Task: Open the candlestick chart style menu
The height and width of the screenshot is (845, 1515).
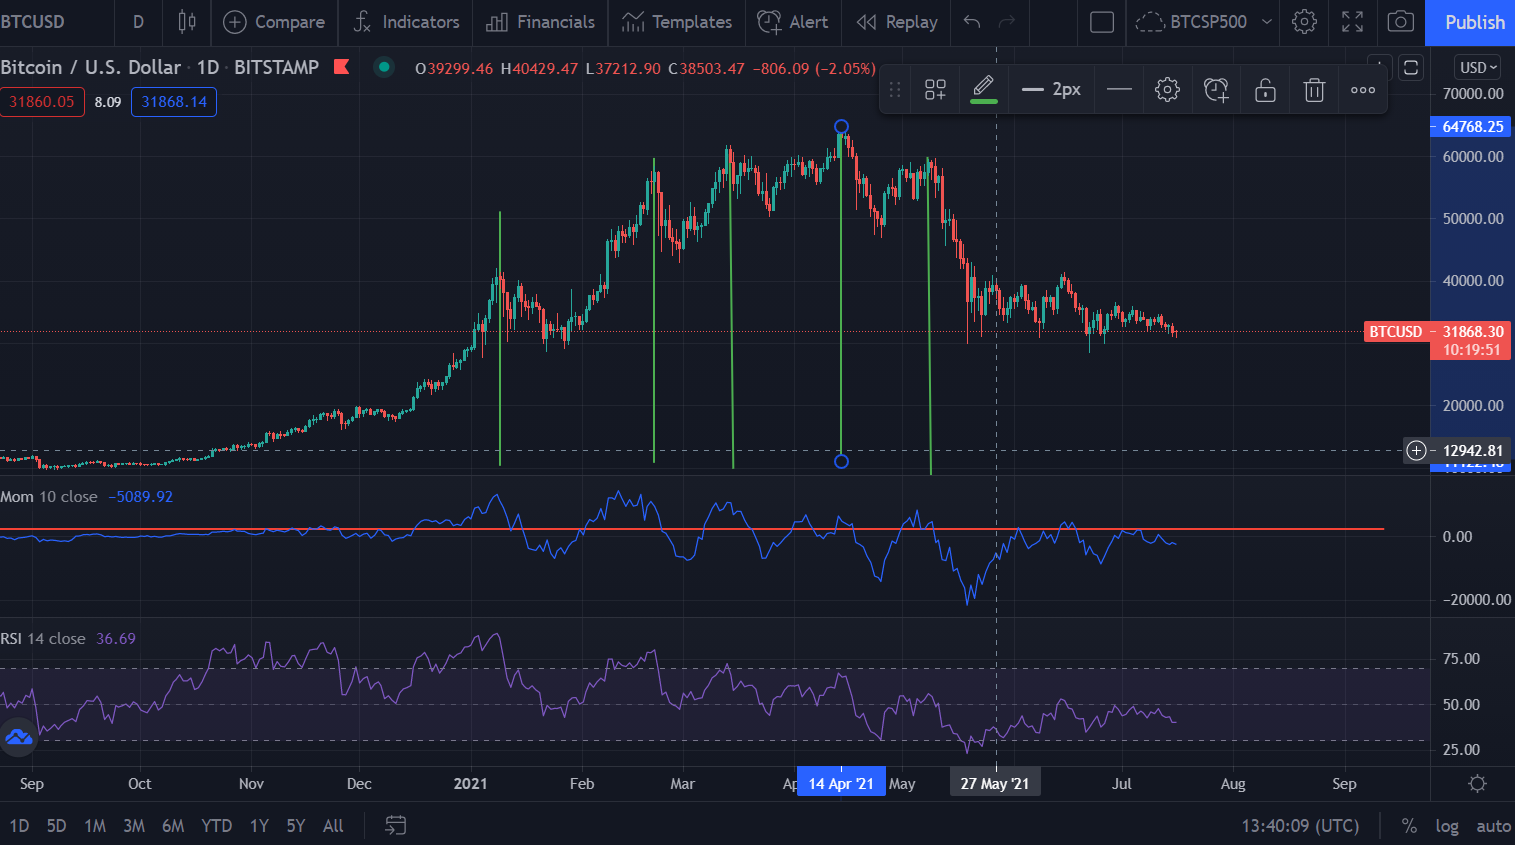Action: coord(187,21)
